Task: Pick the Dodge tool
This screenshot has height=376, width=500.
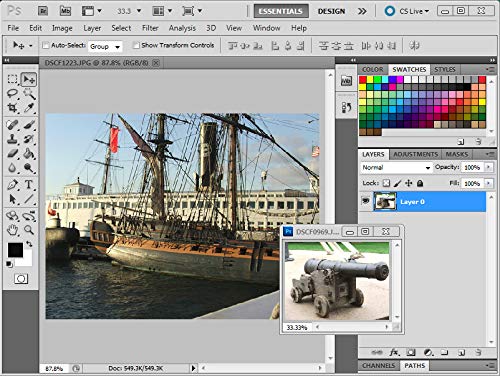Action: (29, 168)
